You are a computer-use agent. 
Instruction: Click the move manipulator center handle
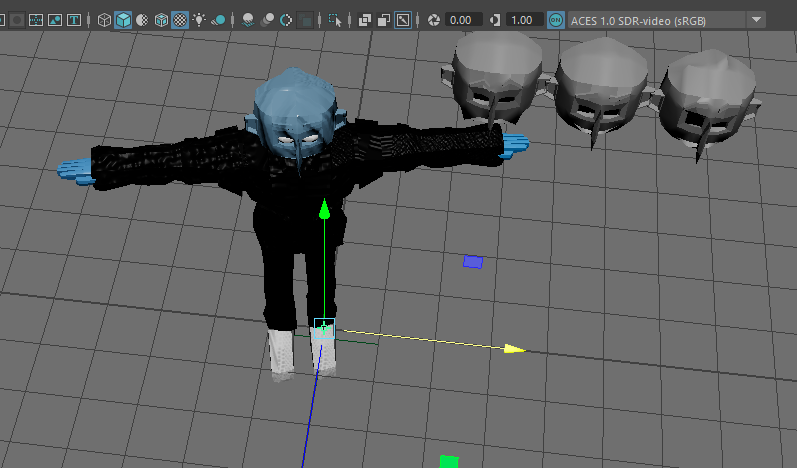(324, 328)
